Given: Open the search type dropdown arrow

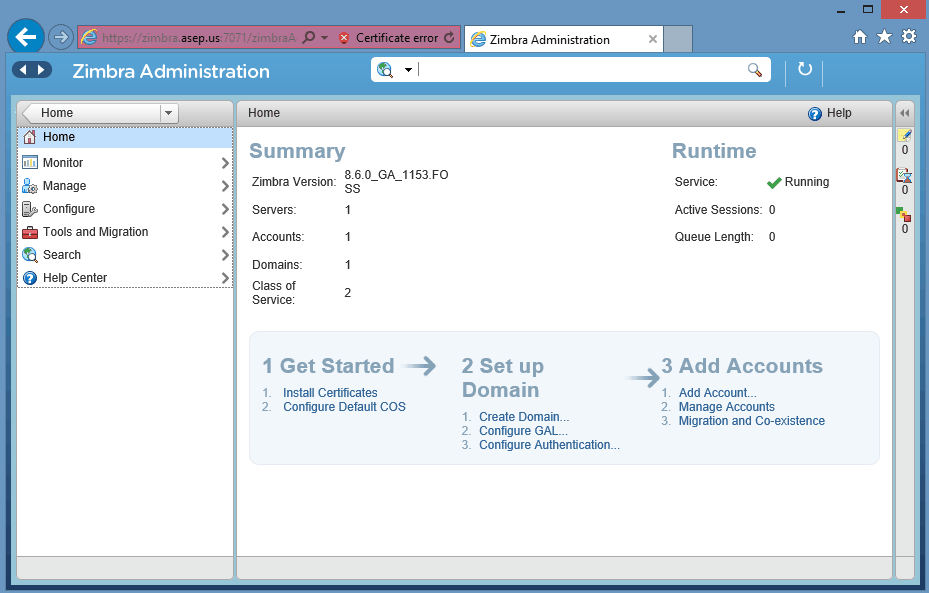Looking at the screenshot, I should [x=408, y=70].
